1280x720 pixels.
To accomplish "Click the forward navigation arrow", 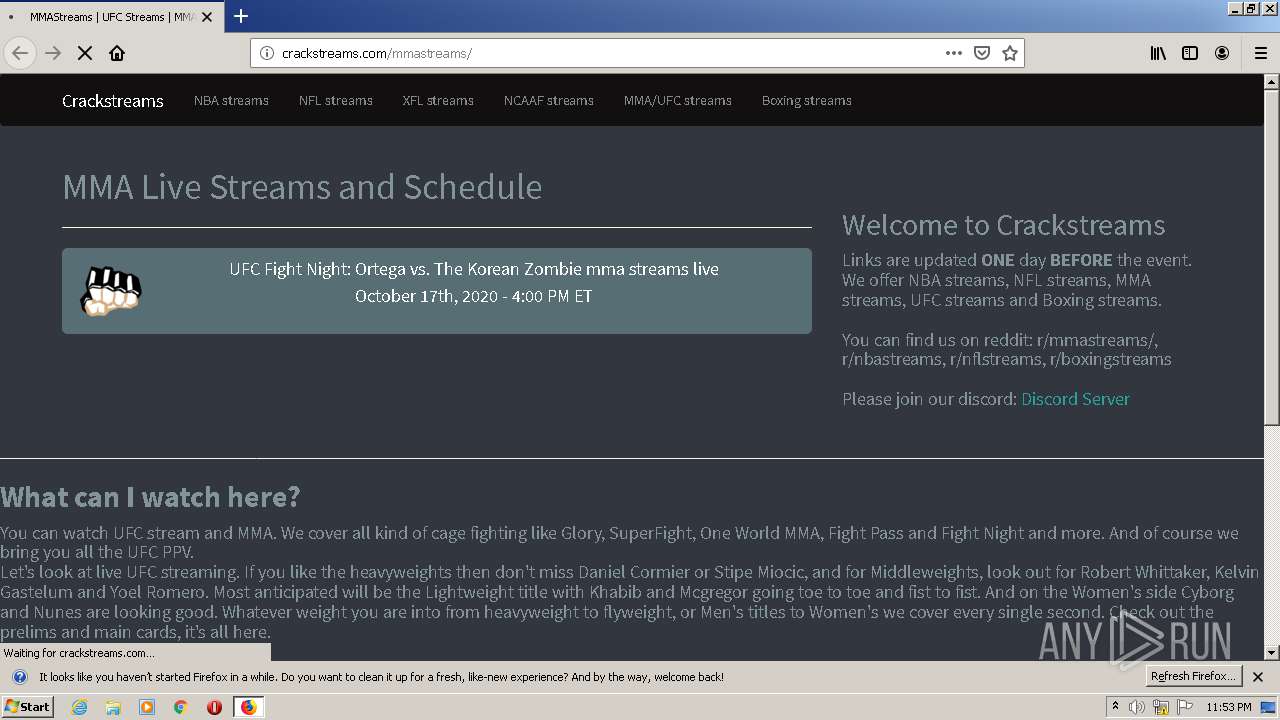I will (53, 53).
